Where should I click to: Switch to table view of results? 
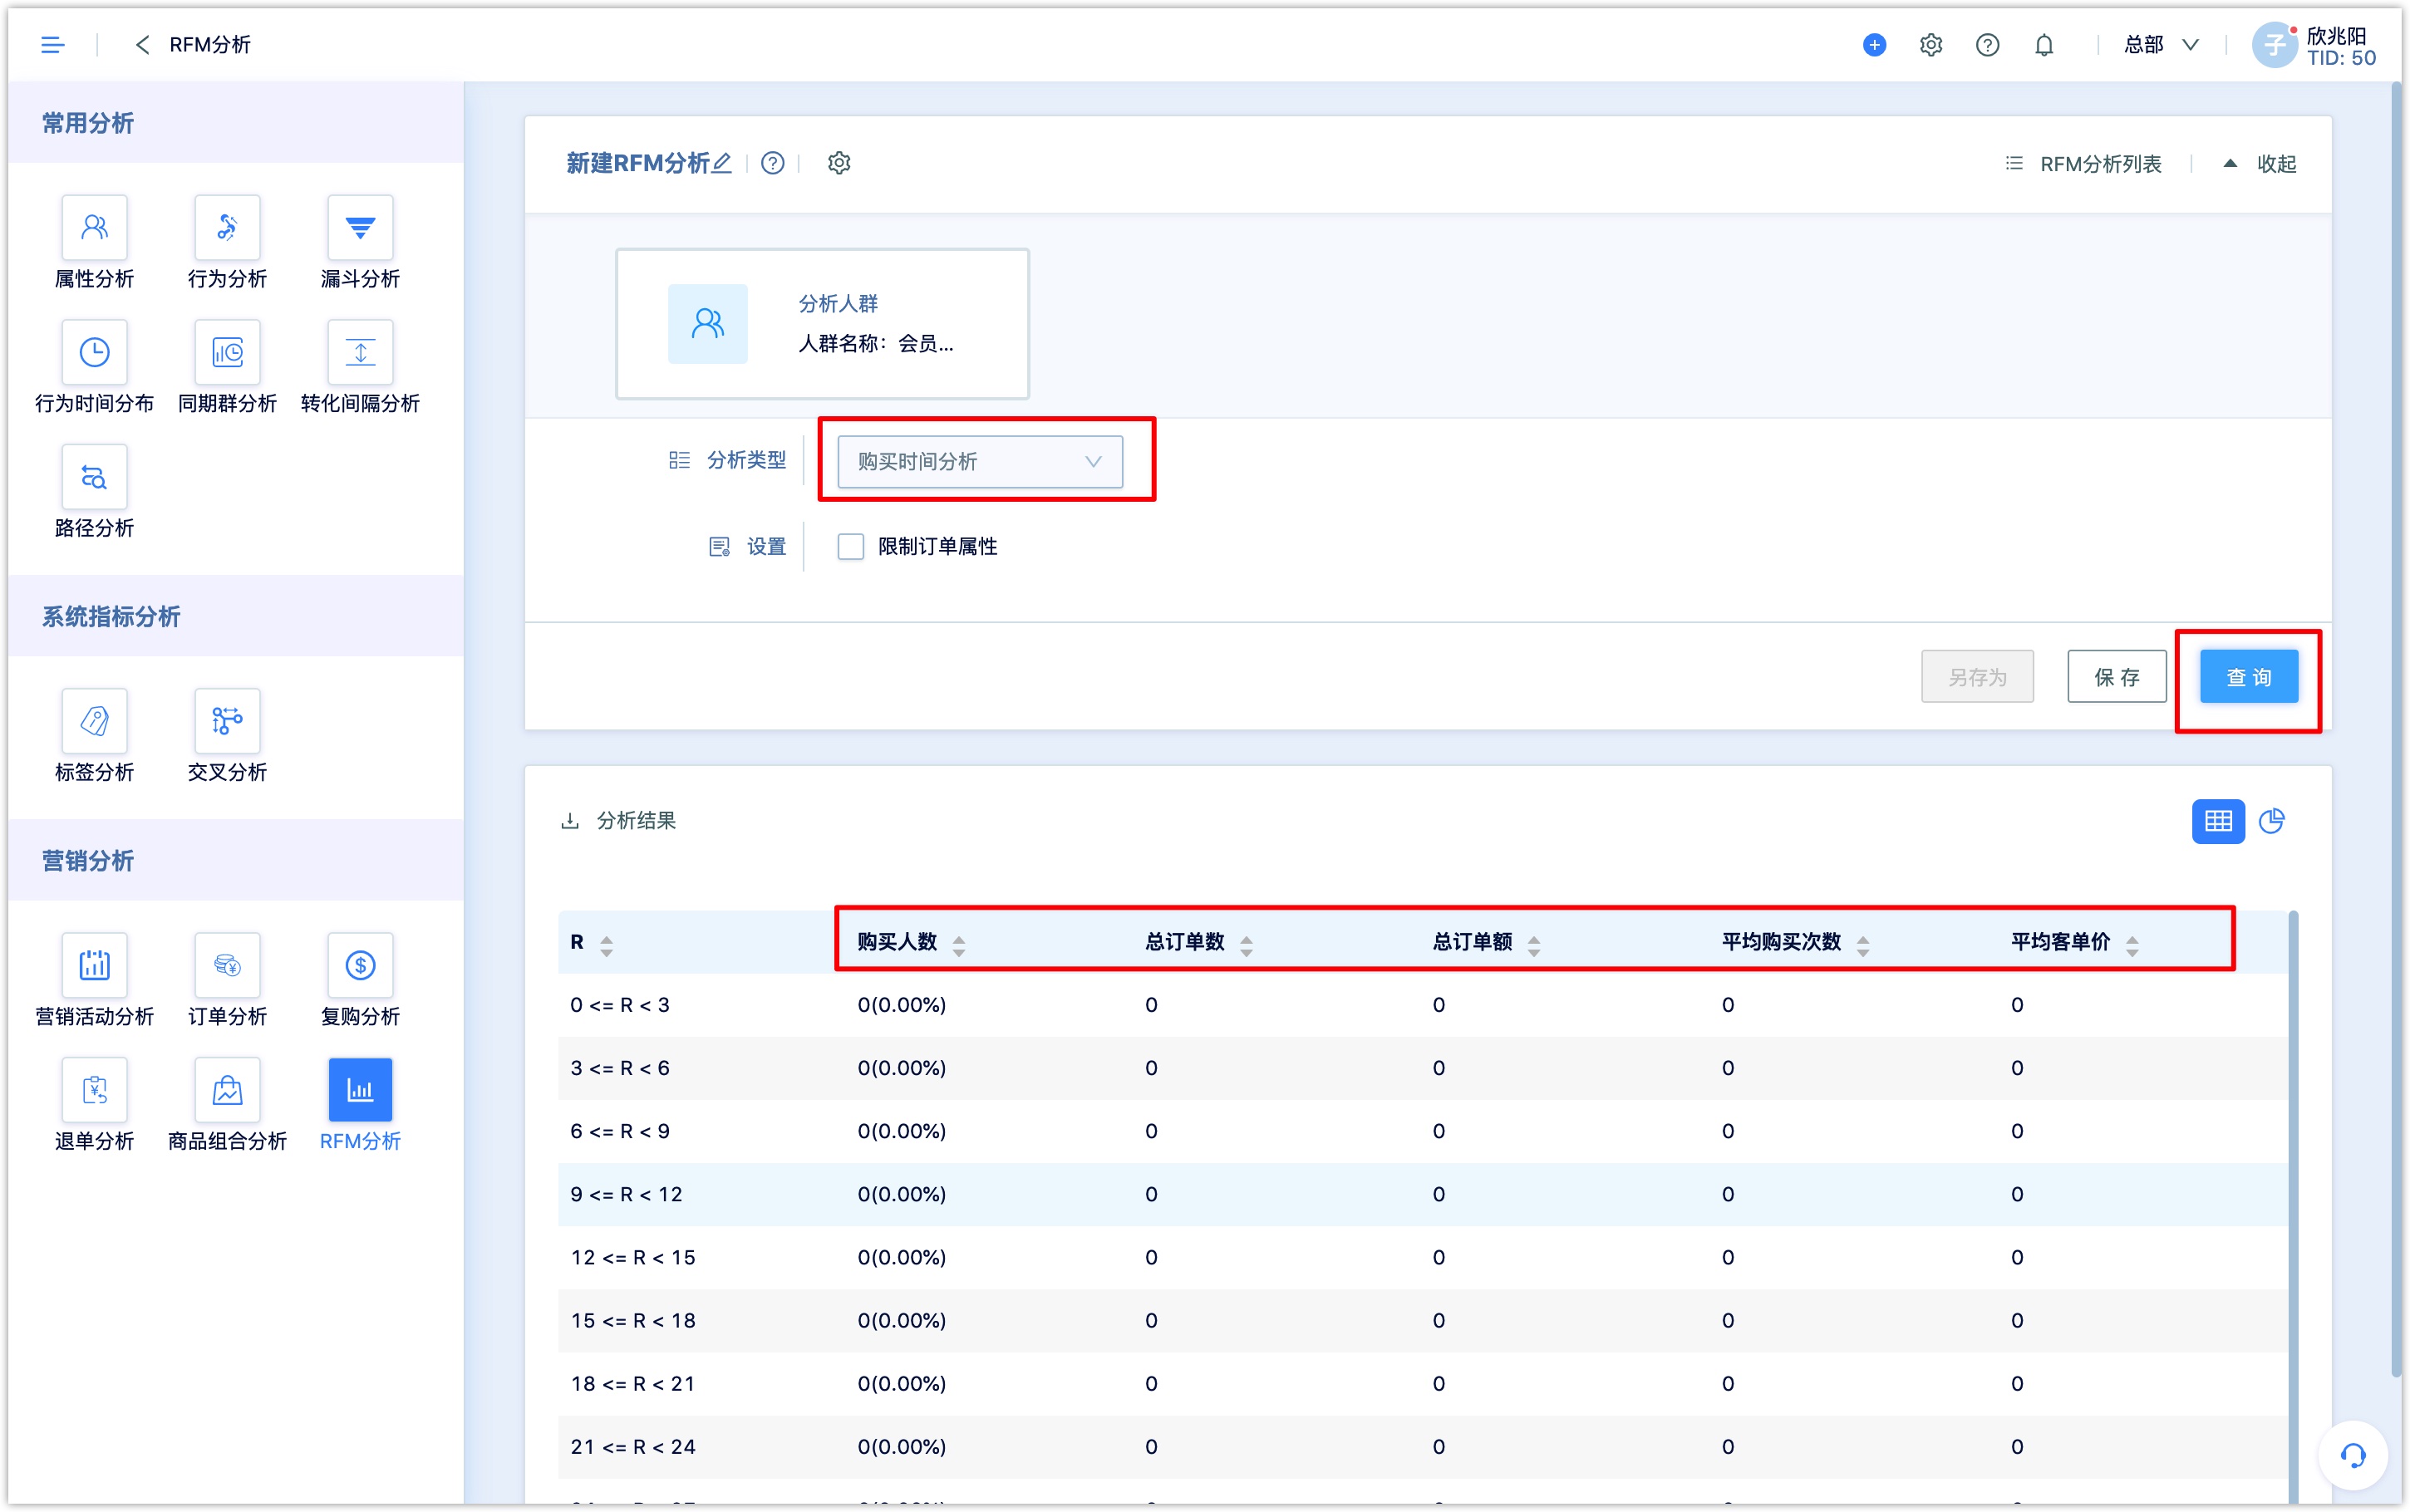point(2217,821)
